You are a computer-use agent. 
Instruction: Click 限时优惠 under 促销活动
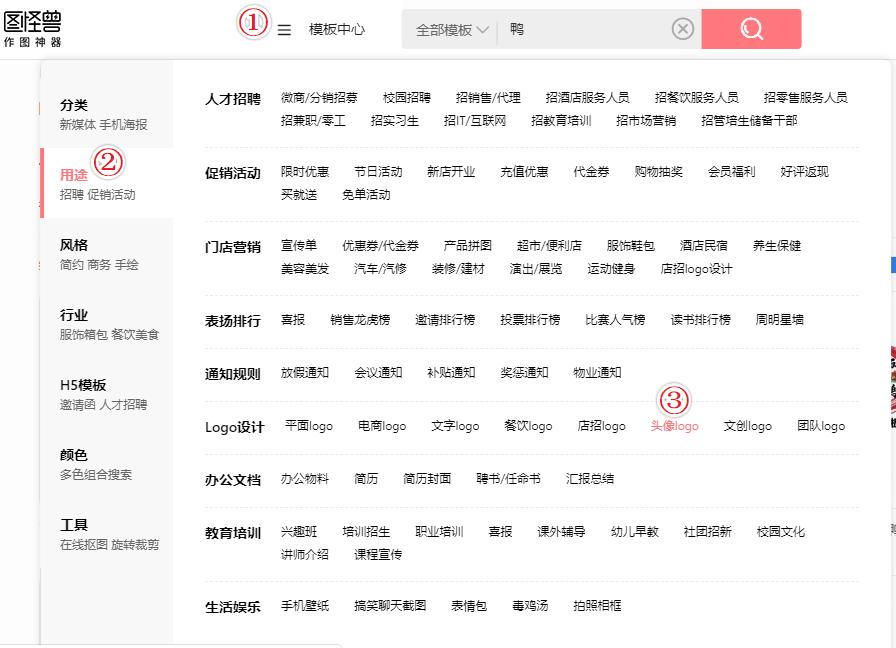[x=305, y=171]
